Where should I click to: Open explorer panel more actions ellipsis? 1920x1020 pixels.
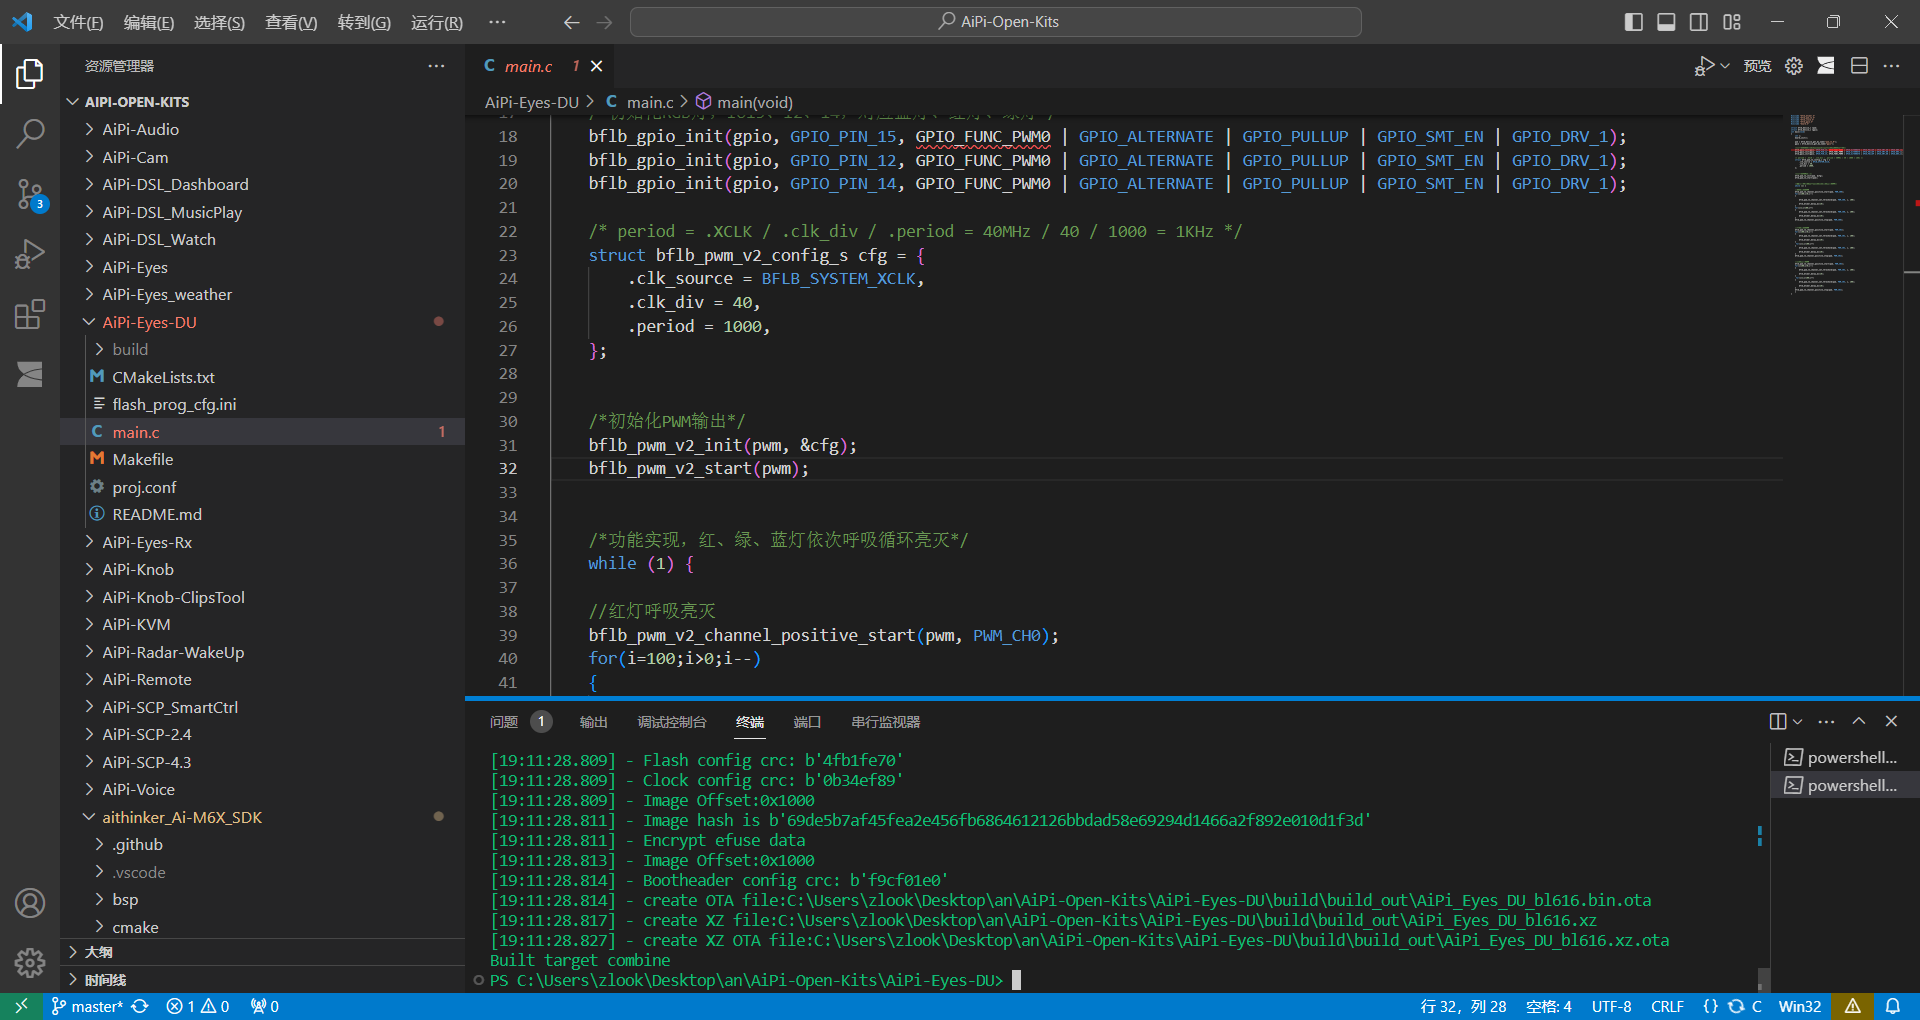click(436, 66)
